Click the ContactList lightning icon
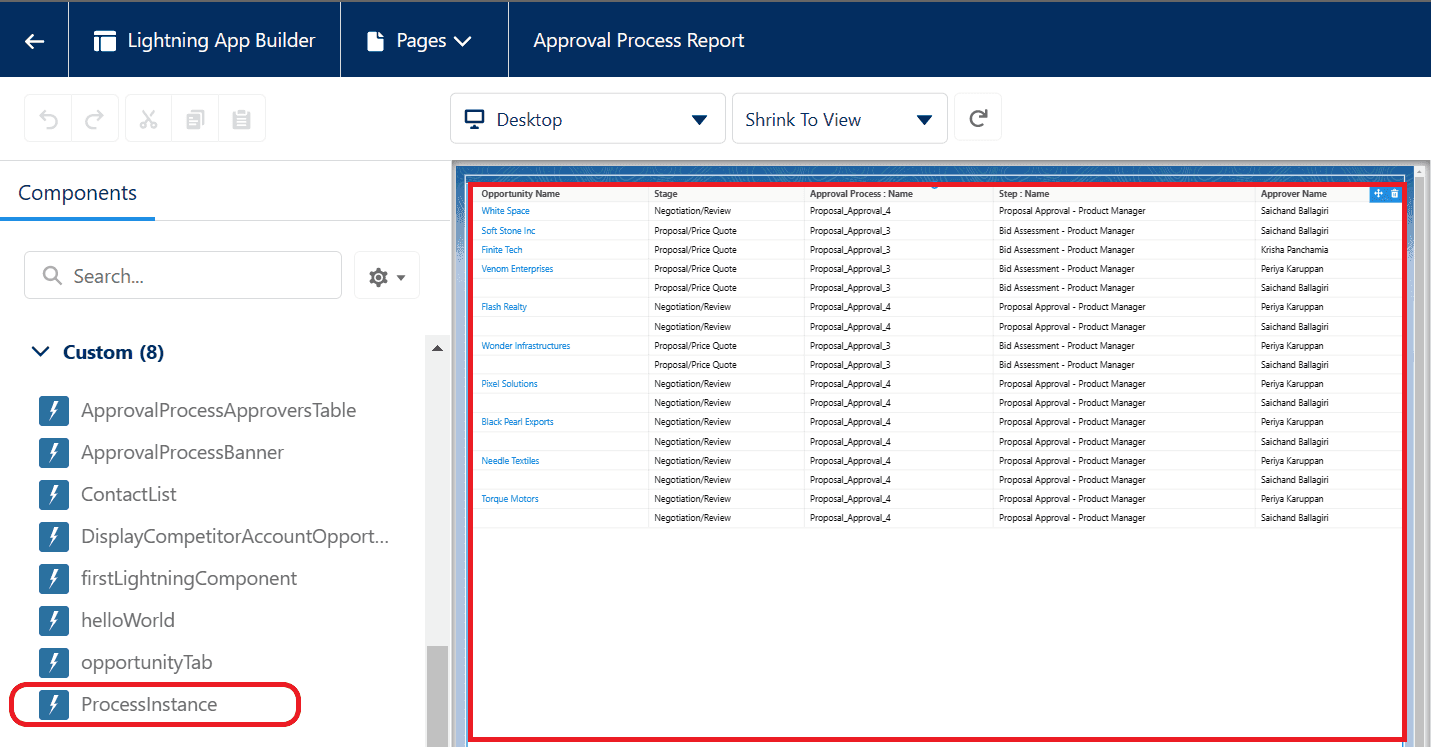 (54, 495)
